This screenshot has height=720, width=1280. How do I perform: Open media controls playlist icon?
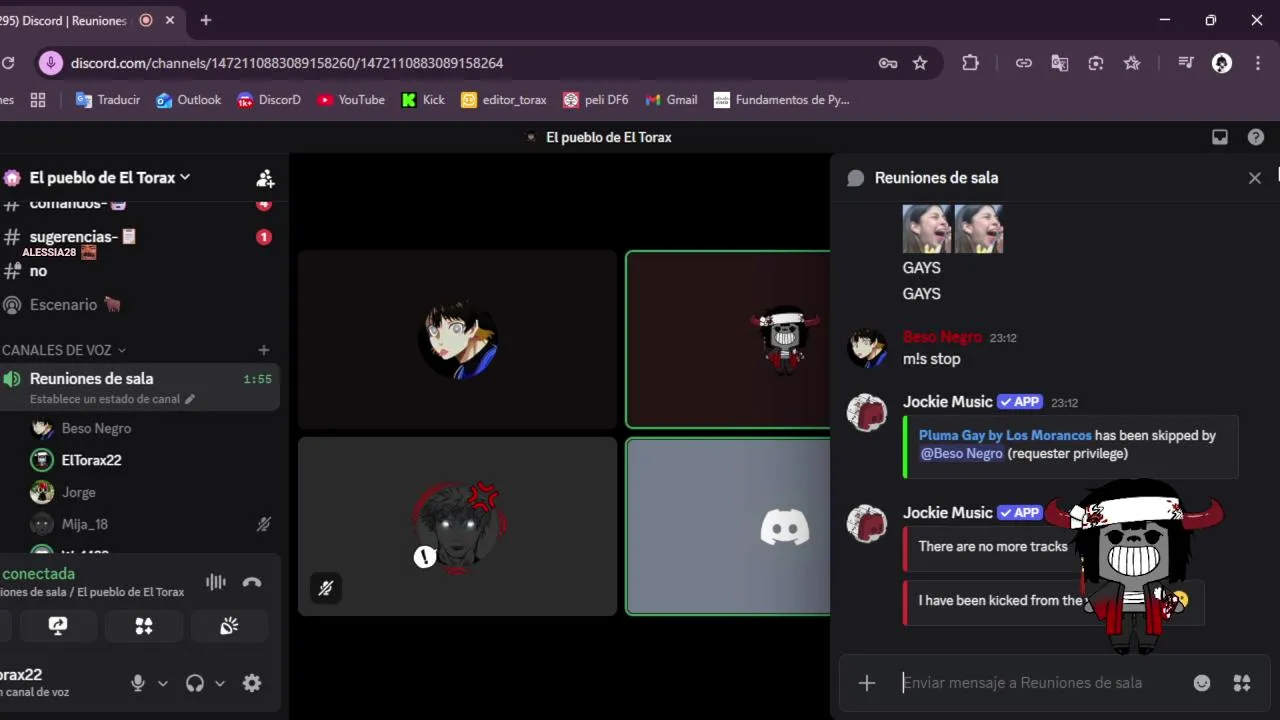pyautogui.click(x=1186, y=63)
